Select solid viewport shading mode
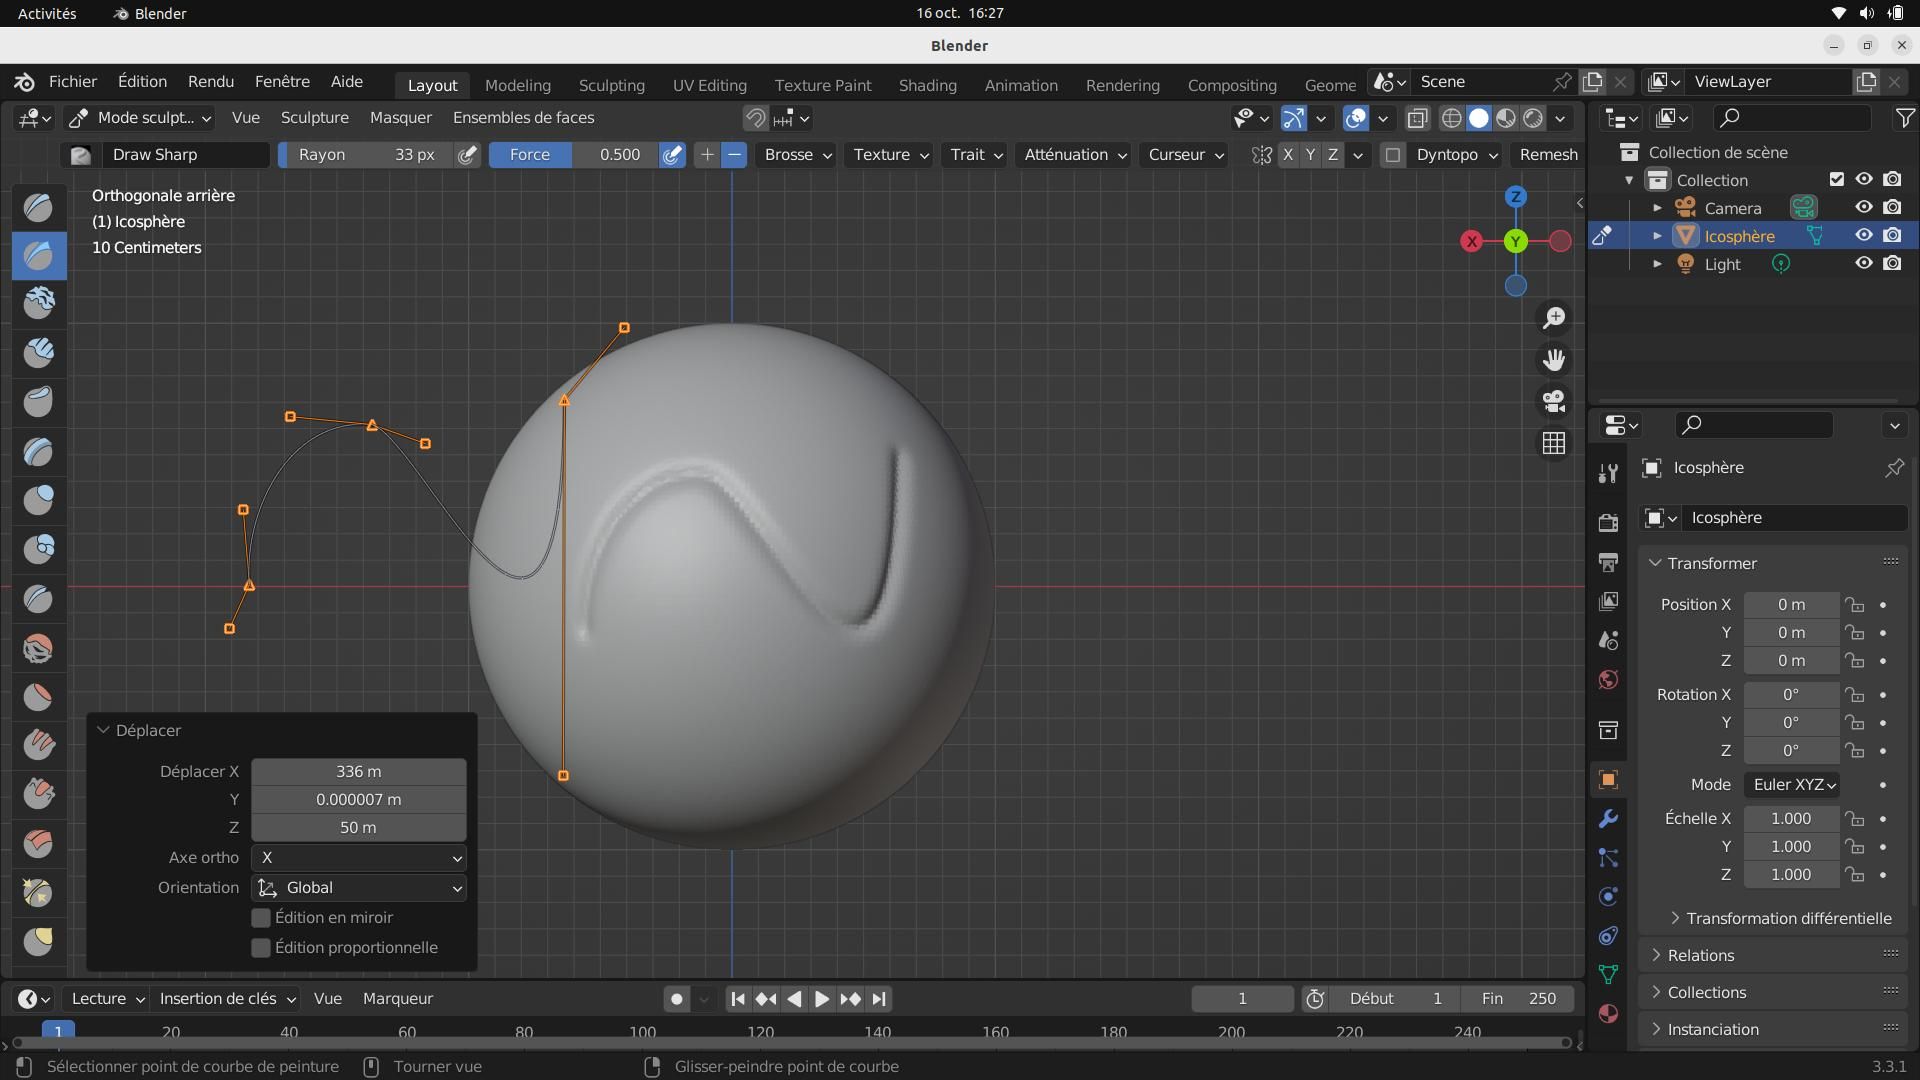 [1478, 118]
